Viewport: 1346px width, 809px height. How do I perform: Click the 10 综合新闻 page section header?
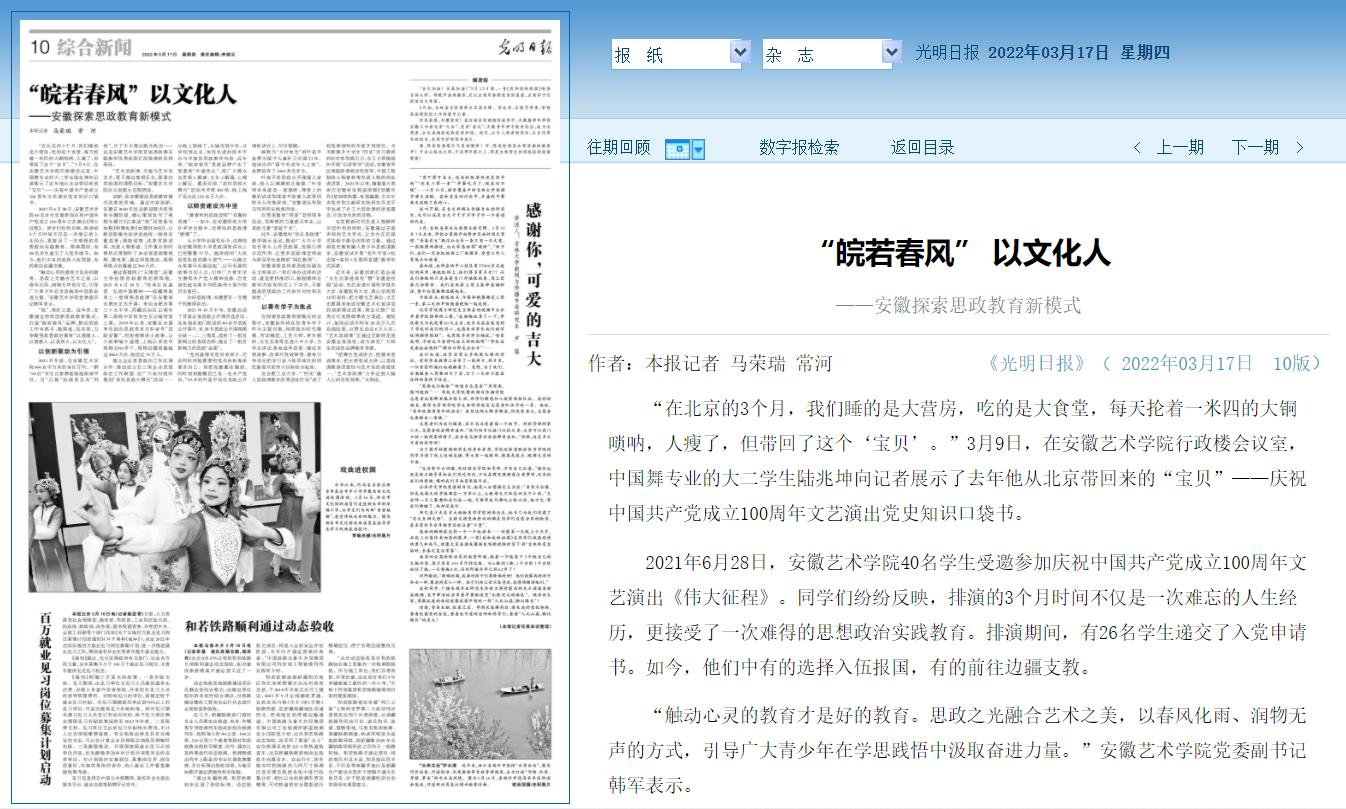tap(80, 46)
